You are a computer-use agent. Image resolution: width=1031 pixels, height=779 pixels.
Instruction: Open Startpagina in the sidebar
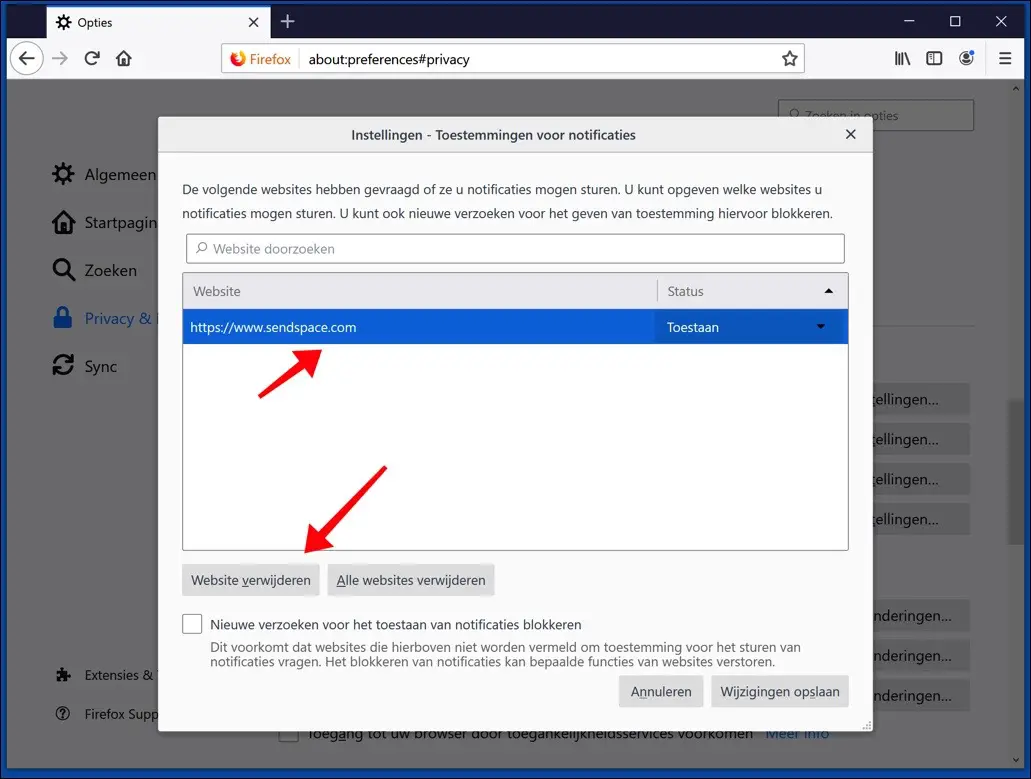click(104, 222)
